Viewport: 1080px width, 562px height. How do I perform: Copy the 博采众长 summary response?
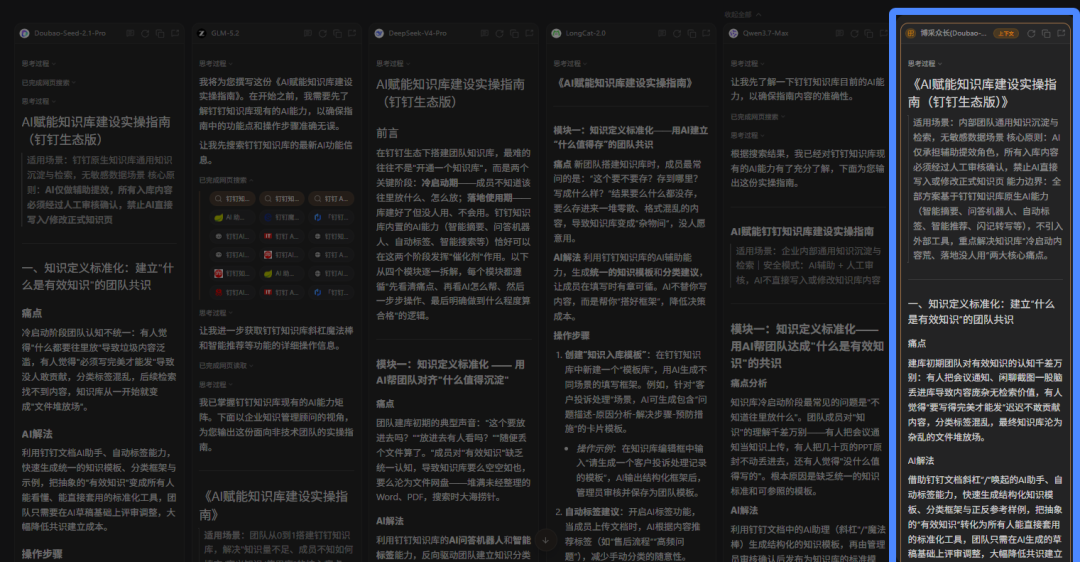pos(1046,33)
